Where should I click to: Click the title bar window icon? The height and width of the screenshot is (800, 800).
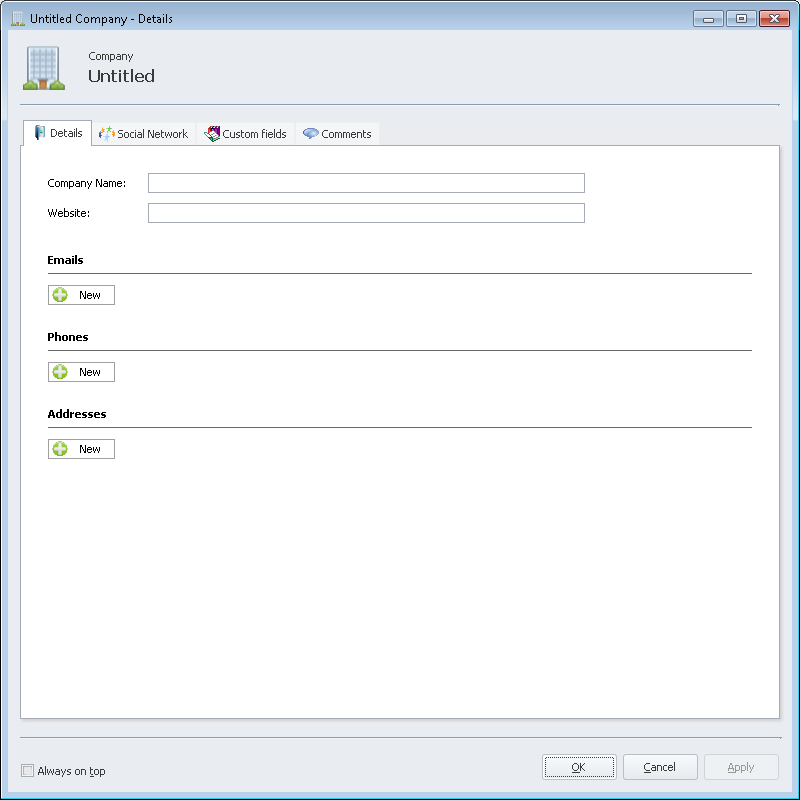point(17,19)
